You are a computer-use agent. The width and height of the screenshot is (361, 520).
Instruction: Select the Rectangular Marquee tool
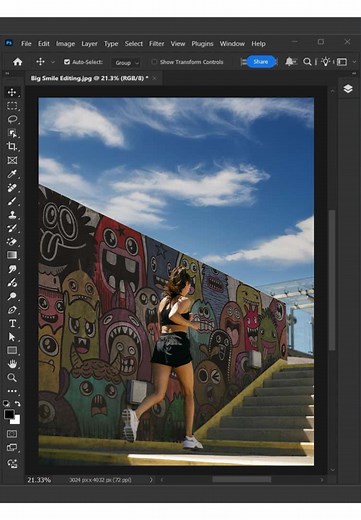12,106
